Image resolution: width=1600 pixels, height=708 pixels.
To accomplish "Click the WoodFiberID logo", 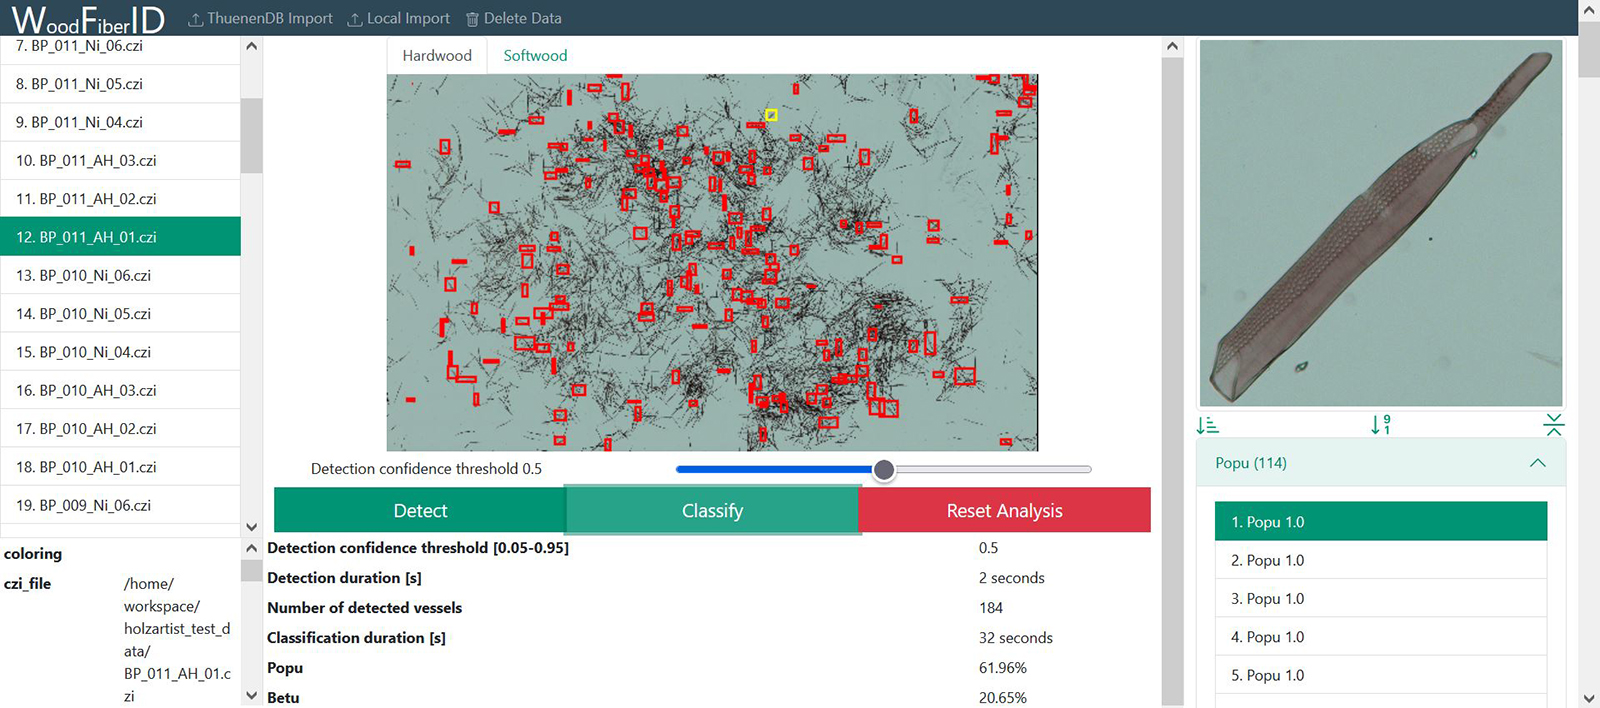I will [x=88, y=19].
